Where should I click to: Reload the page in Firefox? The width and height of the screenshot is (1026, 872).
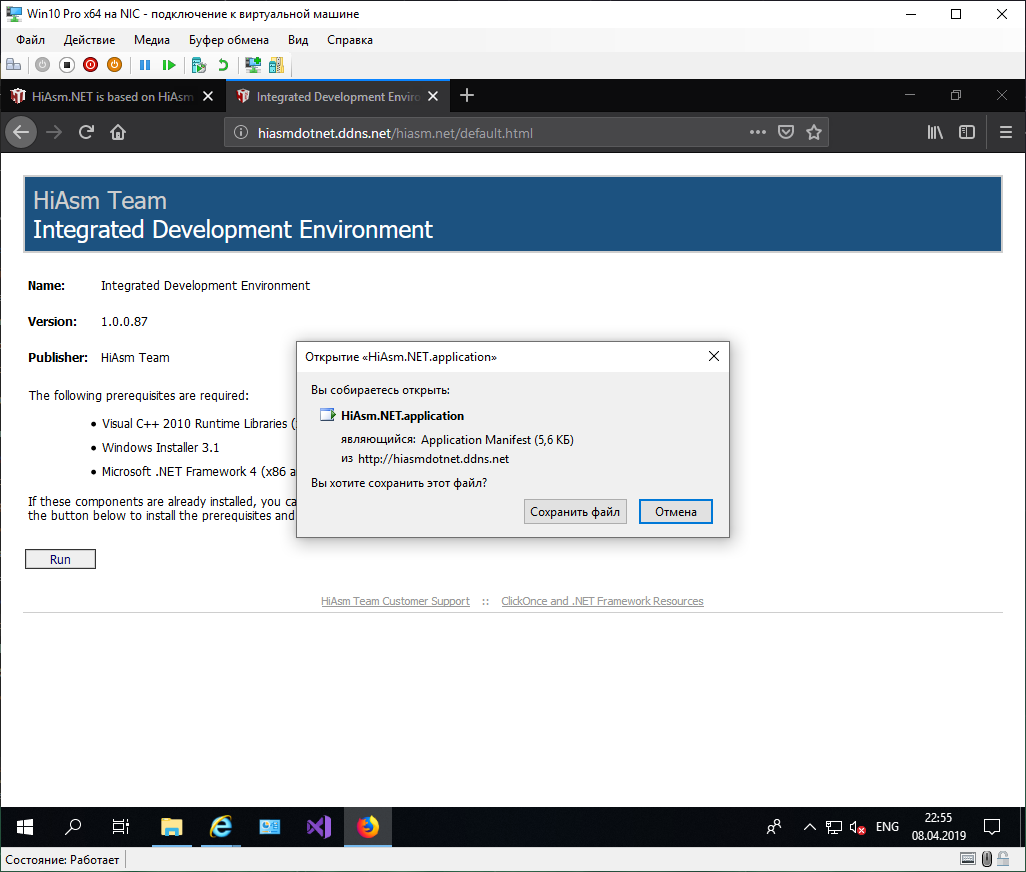tap(86, 132)
